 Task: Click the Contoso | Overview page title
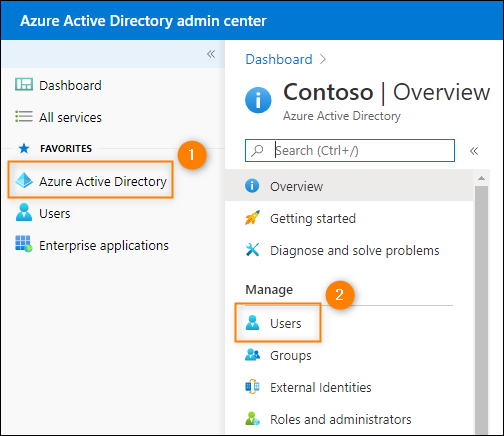coord(387,92)
